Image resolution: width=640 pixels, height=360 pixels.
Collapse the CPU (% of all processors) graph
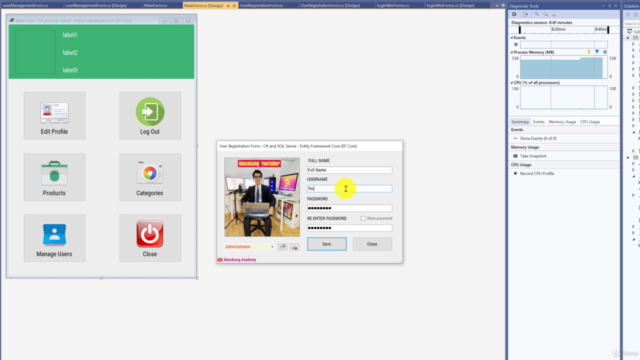pos(511,82)
